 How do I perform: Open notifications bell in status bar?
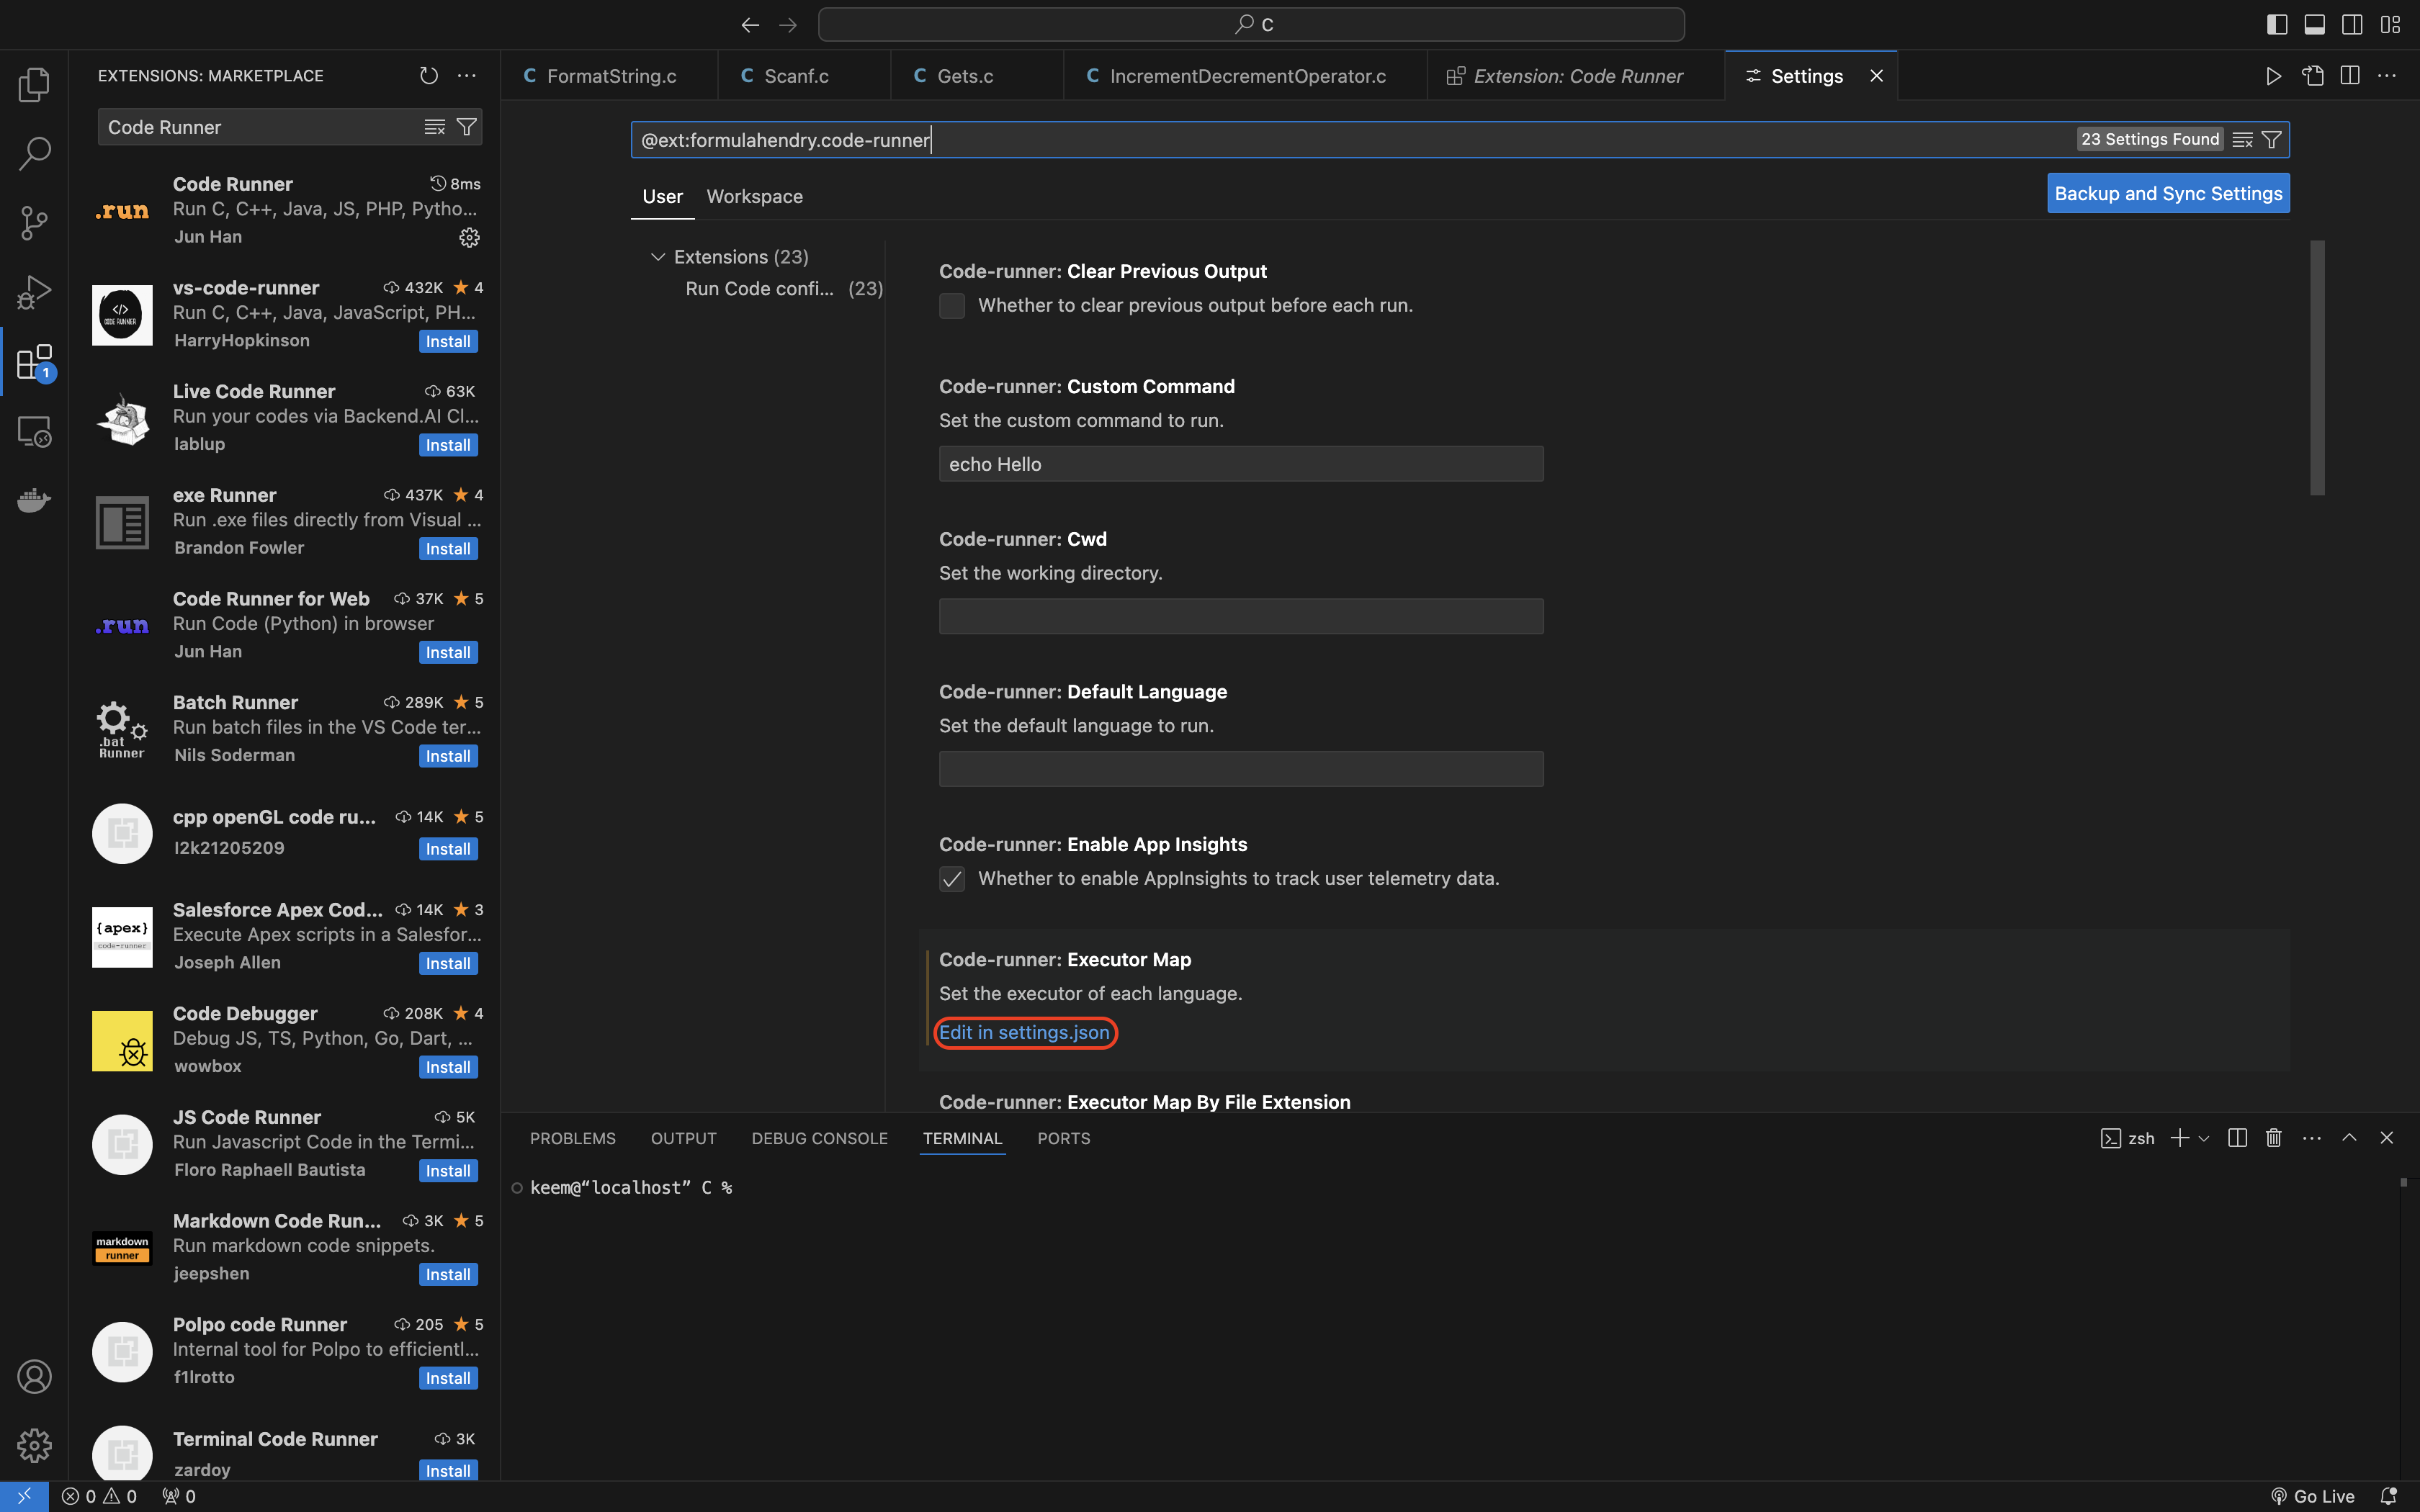[x=2389, y=1496]
